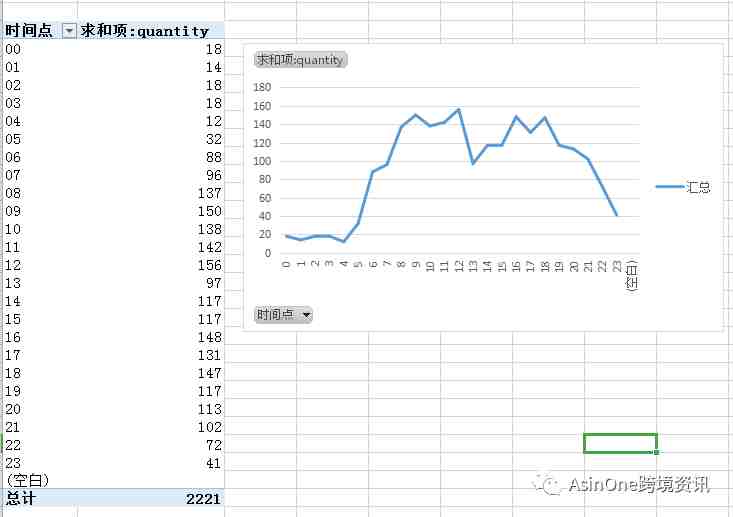Select the 汇总 legend entry
733x517 pixels.
(683, 187)
